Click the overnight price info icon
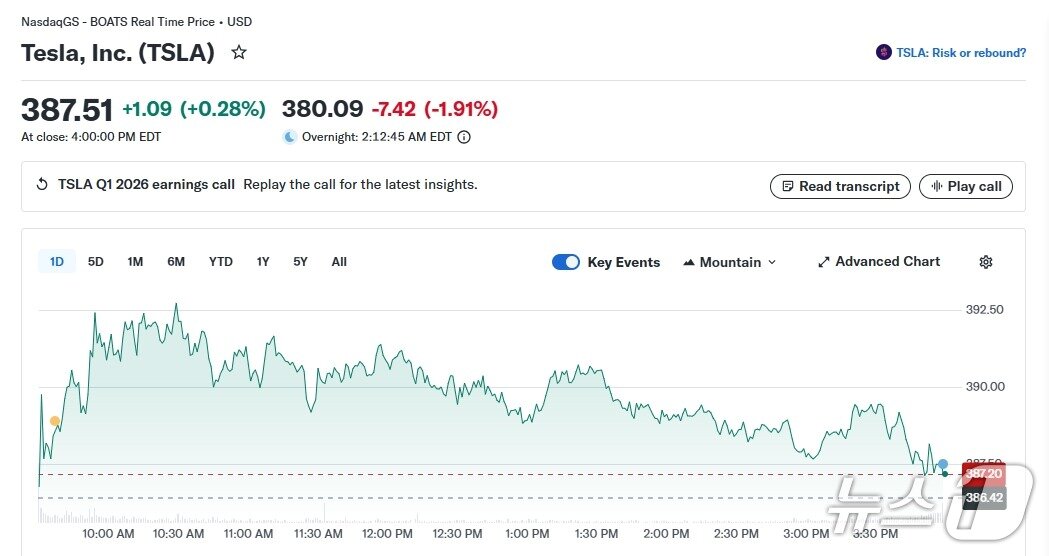Viewport: 1049px width, 556px height. coord(464,138)
